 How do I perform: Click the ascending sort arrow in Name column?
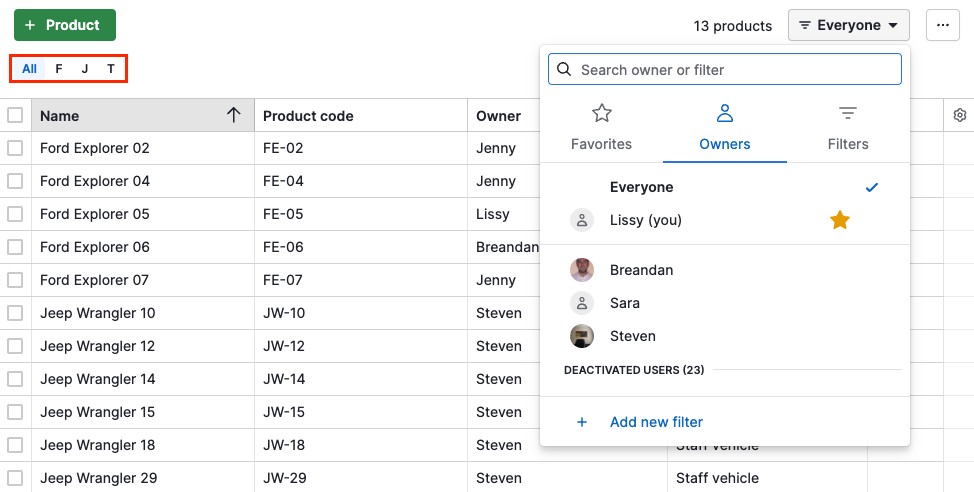234,115
